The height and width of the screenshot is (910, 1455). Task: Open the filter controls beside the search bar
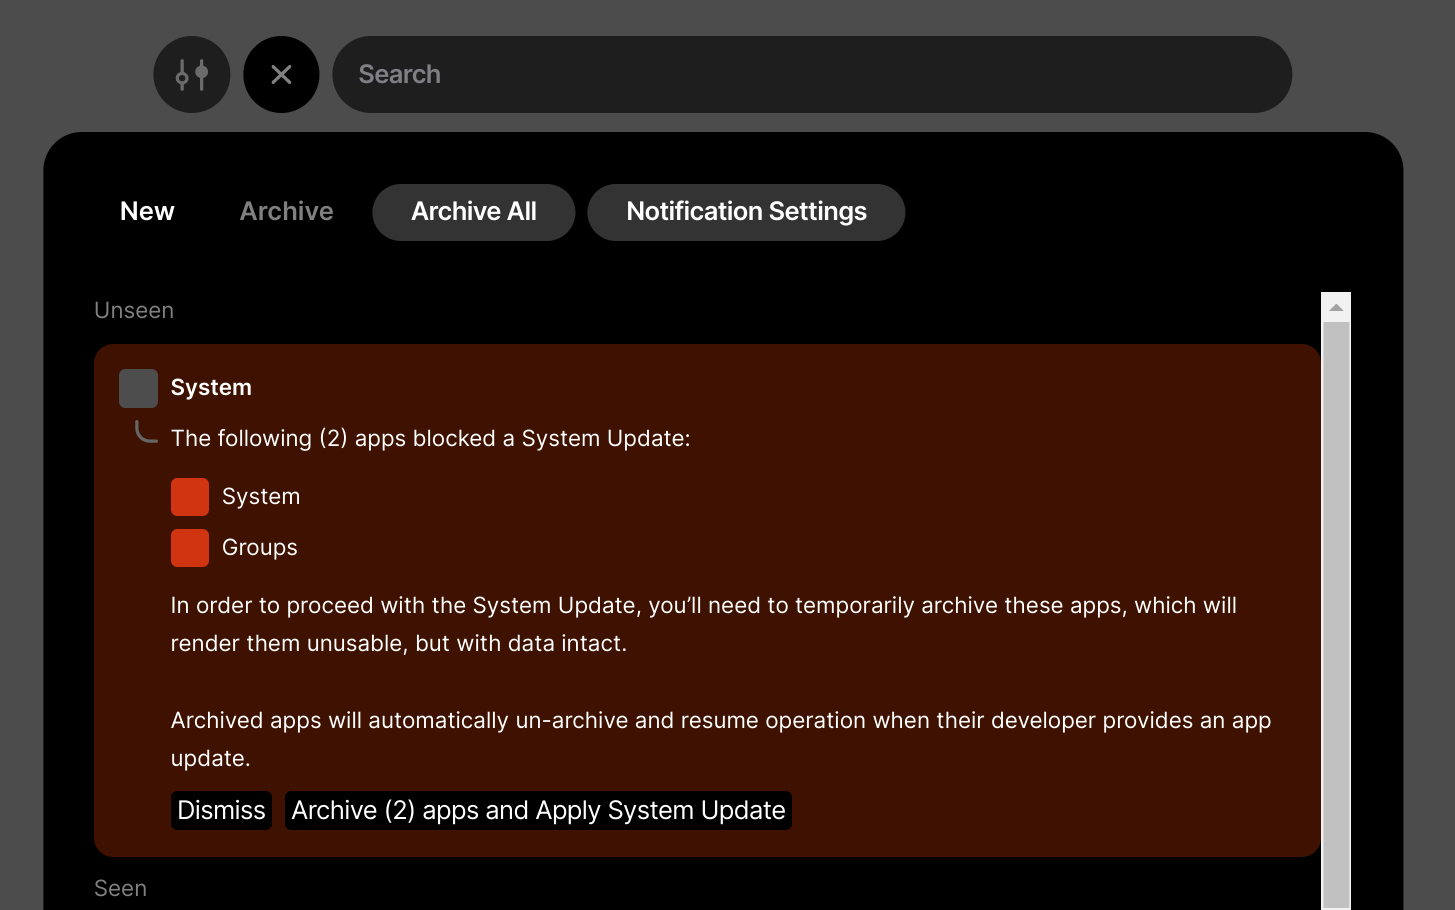192,74
